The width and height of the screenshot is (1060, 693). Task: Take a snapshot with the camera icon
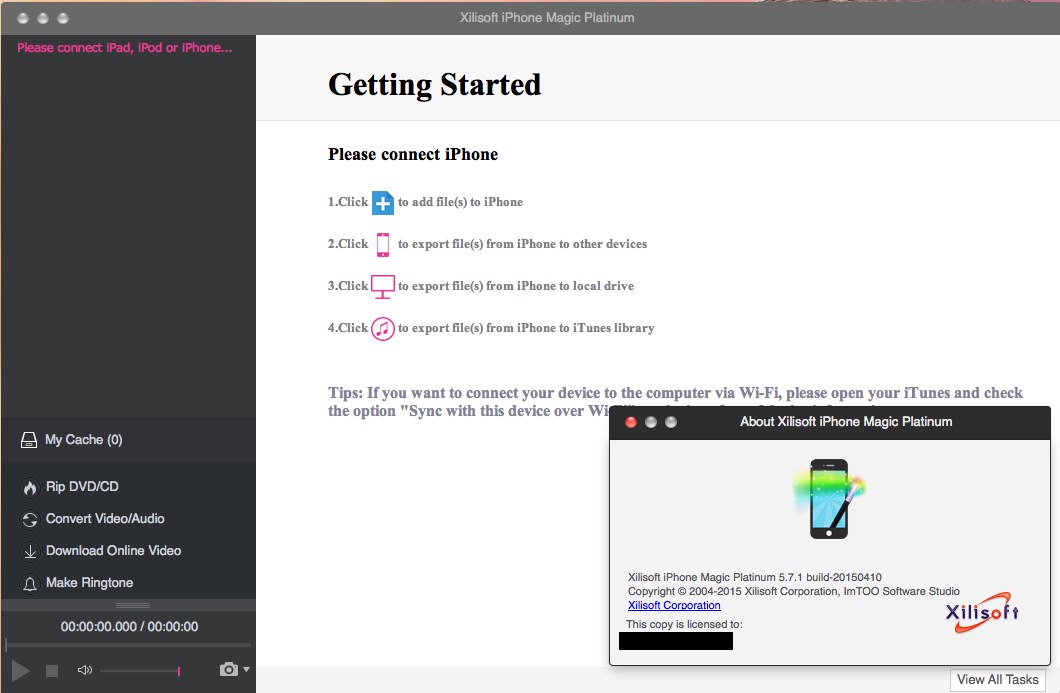(x=228, y=669)
